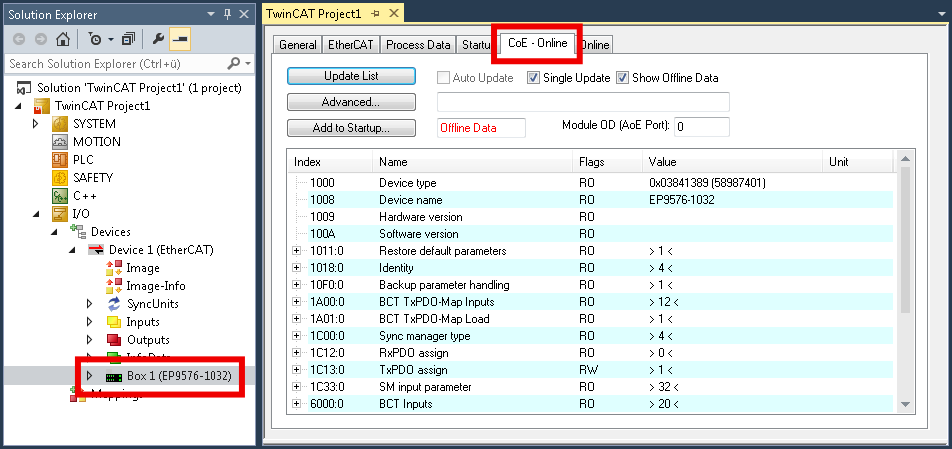Expand index 1018:0 Identity entry
The image size is (952, 449).
(x=297, y=268)
